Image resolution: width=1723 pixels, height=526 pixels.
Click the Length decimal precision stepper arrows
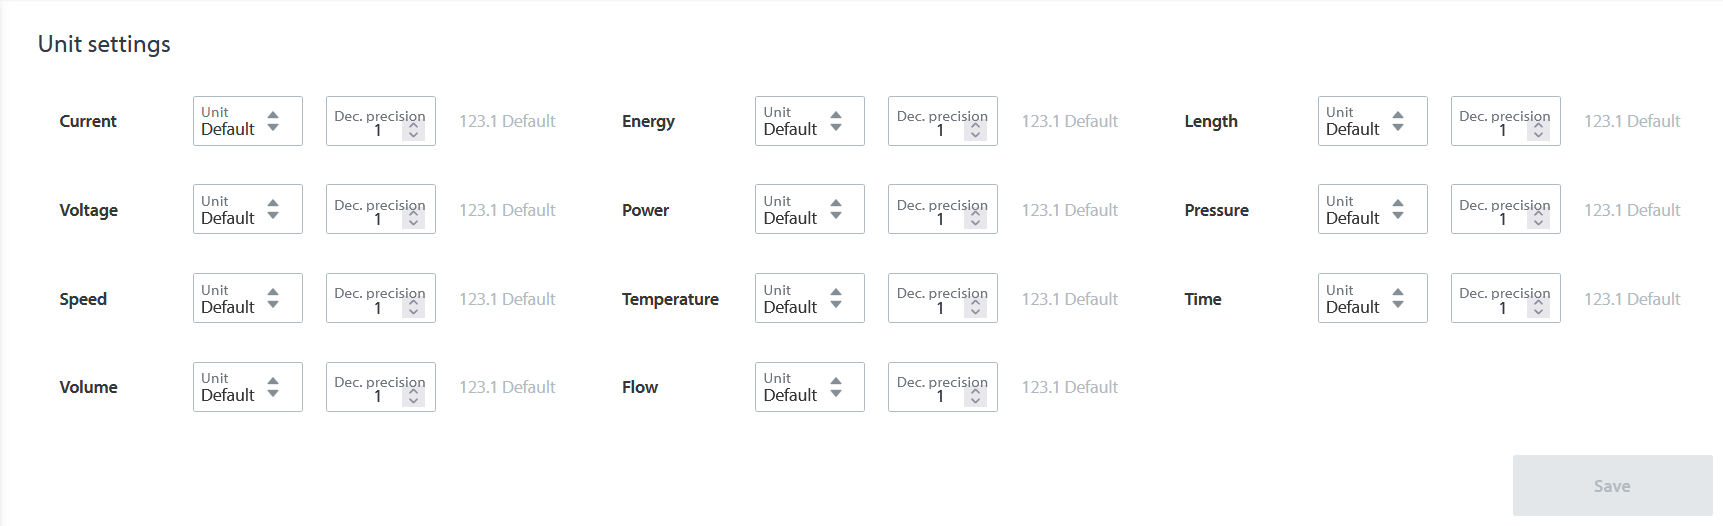[x=1539, y=131]
